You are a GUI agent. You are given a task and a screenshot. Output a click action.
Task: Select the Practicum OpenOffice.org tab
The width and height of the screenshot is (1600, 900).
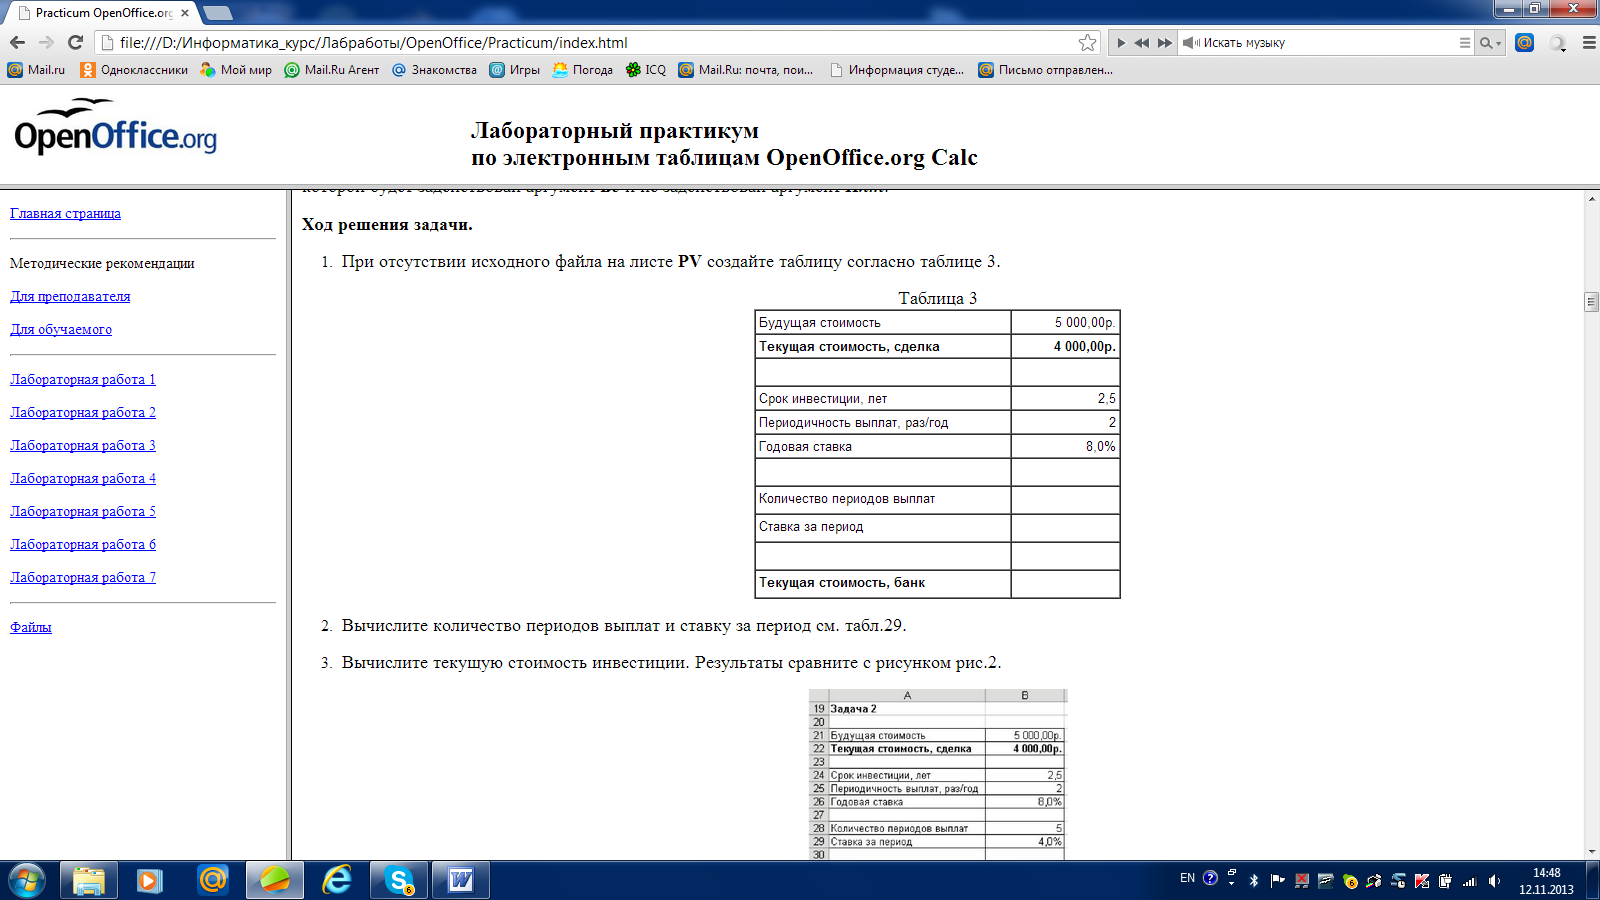pos(104,13)
